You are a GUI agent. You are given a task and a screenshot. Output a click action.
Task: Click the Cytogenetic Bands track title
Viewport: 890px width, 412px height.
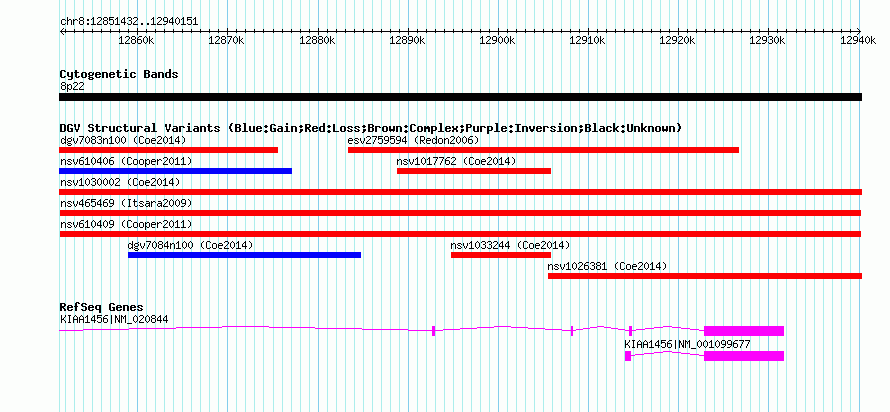pyautogui.click(x=119, y=74)
